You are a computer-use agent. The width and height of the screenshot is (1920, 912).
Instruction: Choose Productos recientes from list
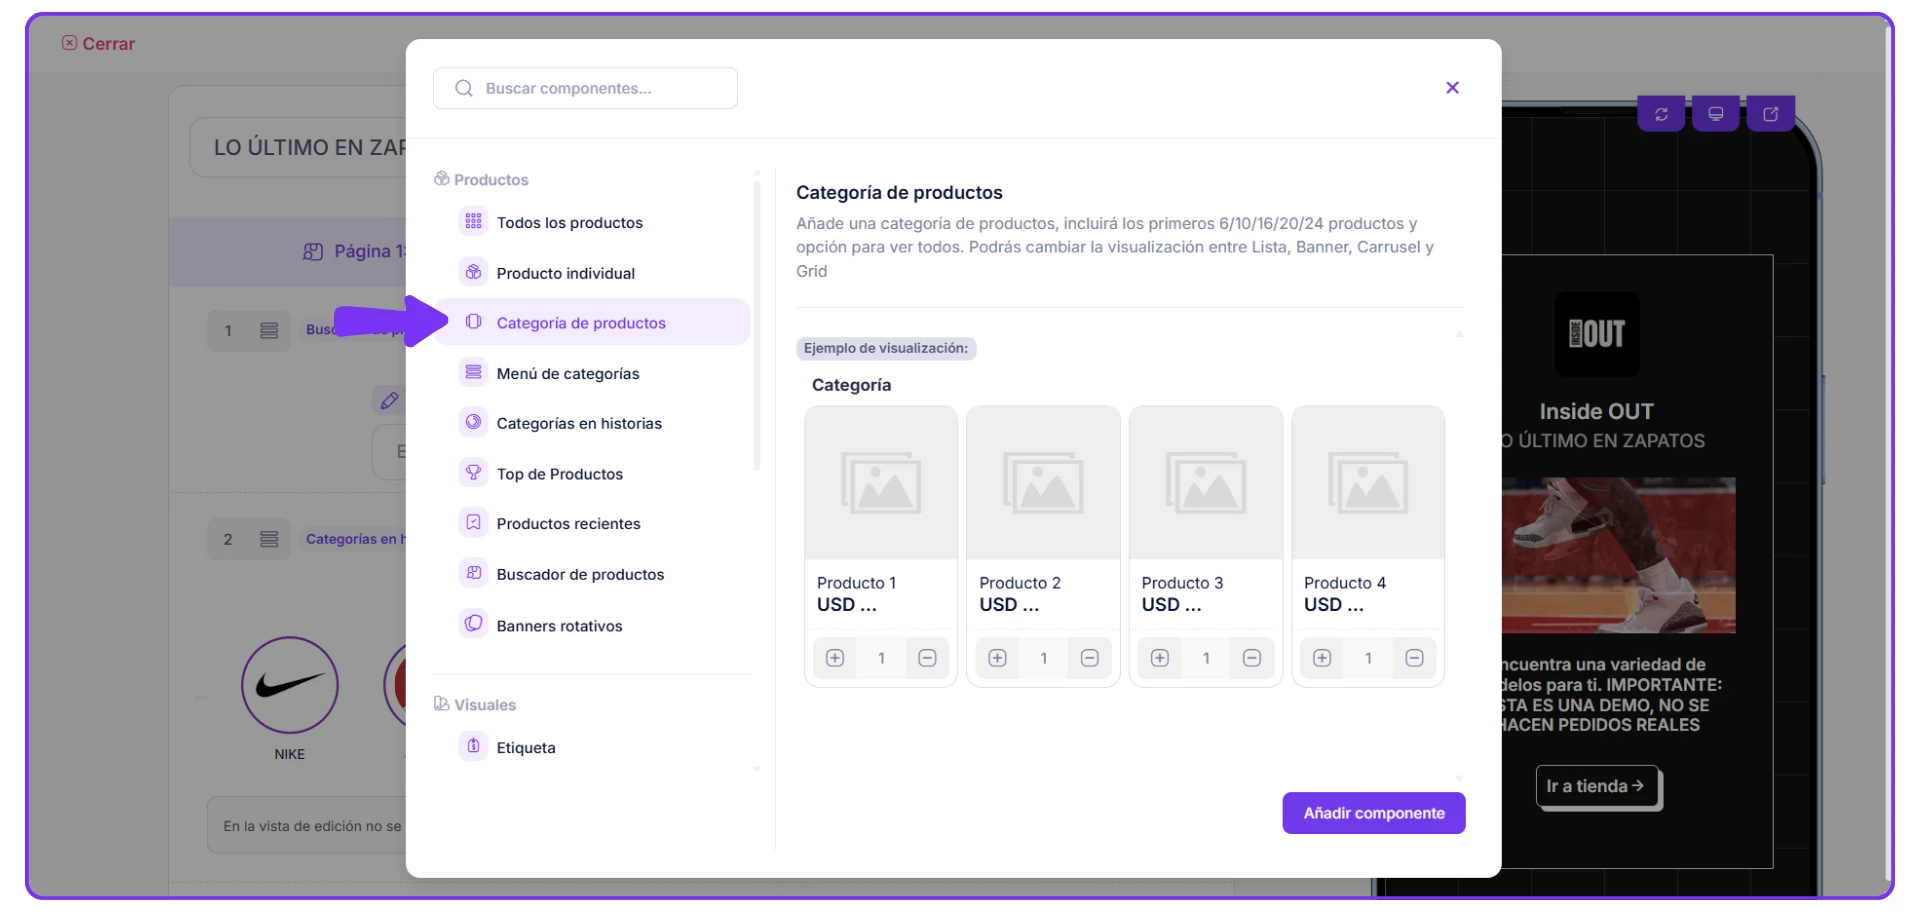click(x=568, y=524)
